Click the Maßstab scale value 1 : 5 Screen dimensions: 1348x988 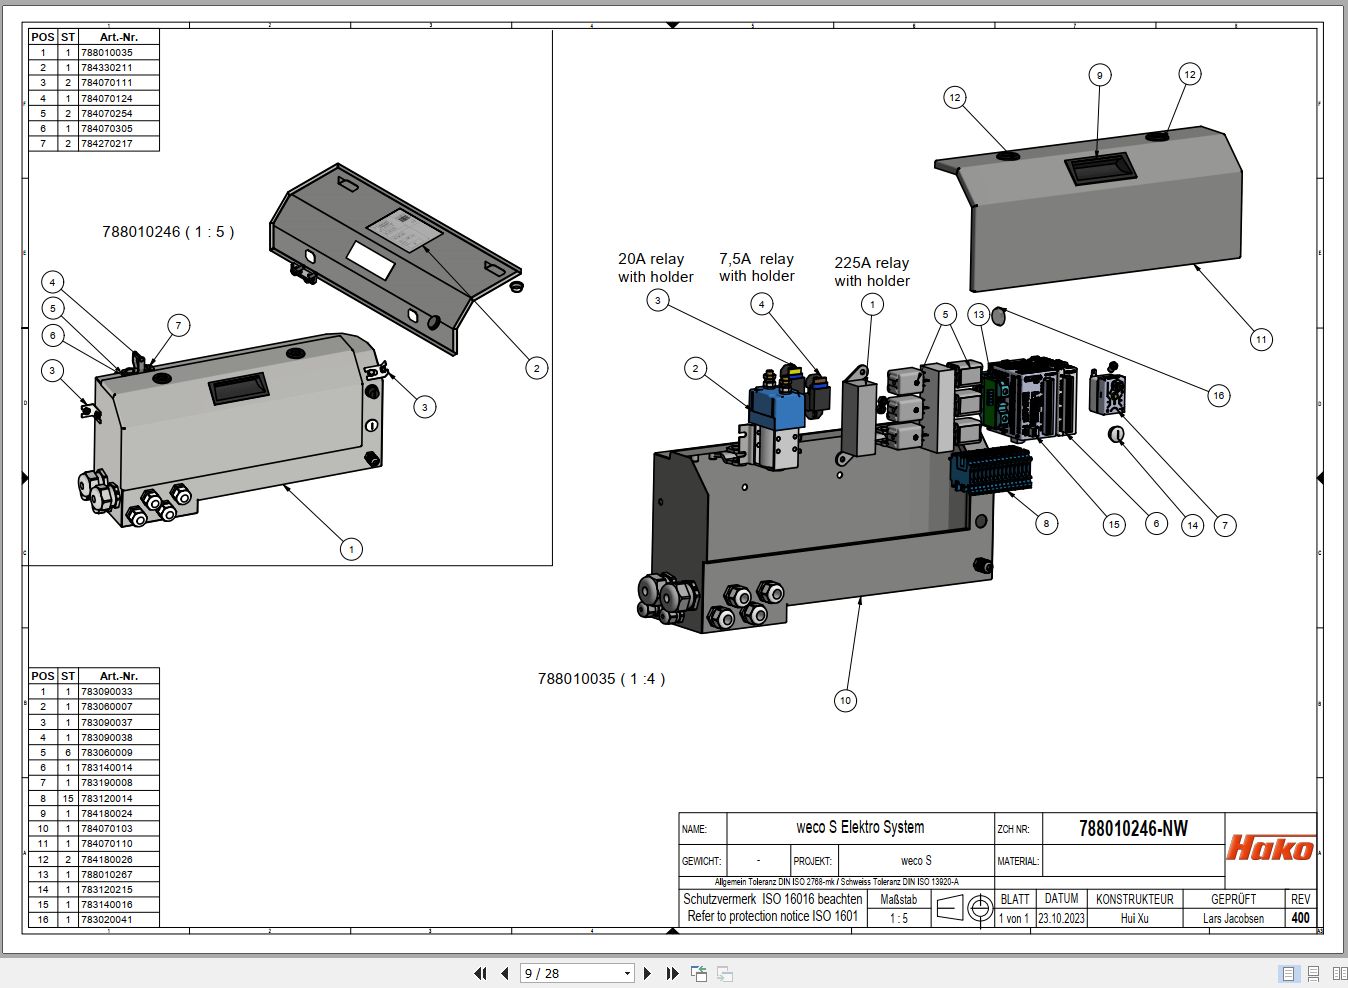click(x=899, y=918)
